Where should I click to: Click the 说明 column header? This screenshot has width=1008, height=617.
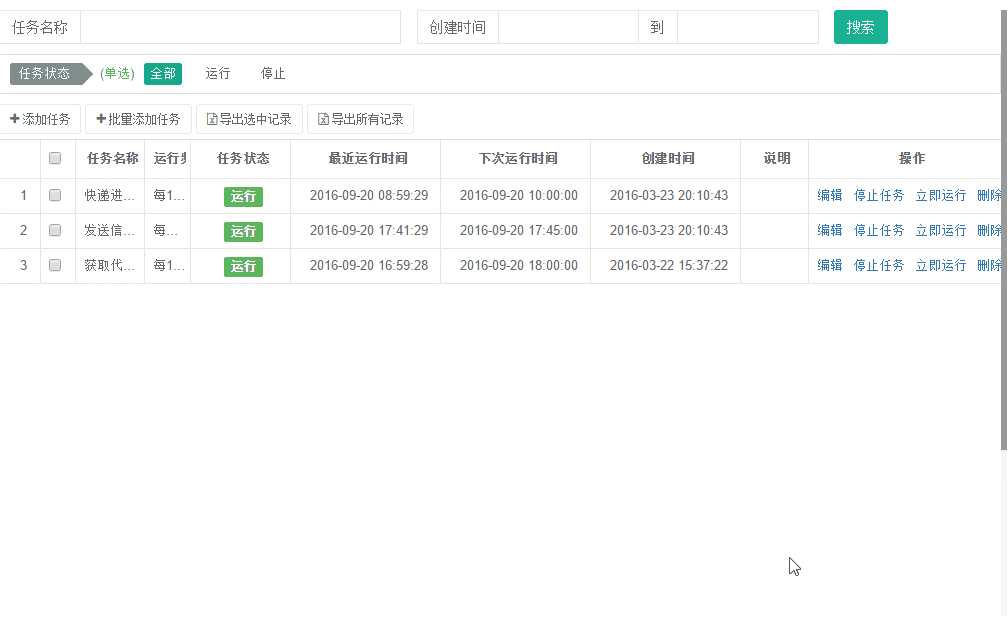click(x=777, y=158)
